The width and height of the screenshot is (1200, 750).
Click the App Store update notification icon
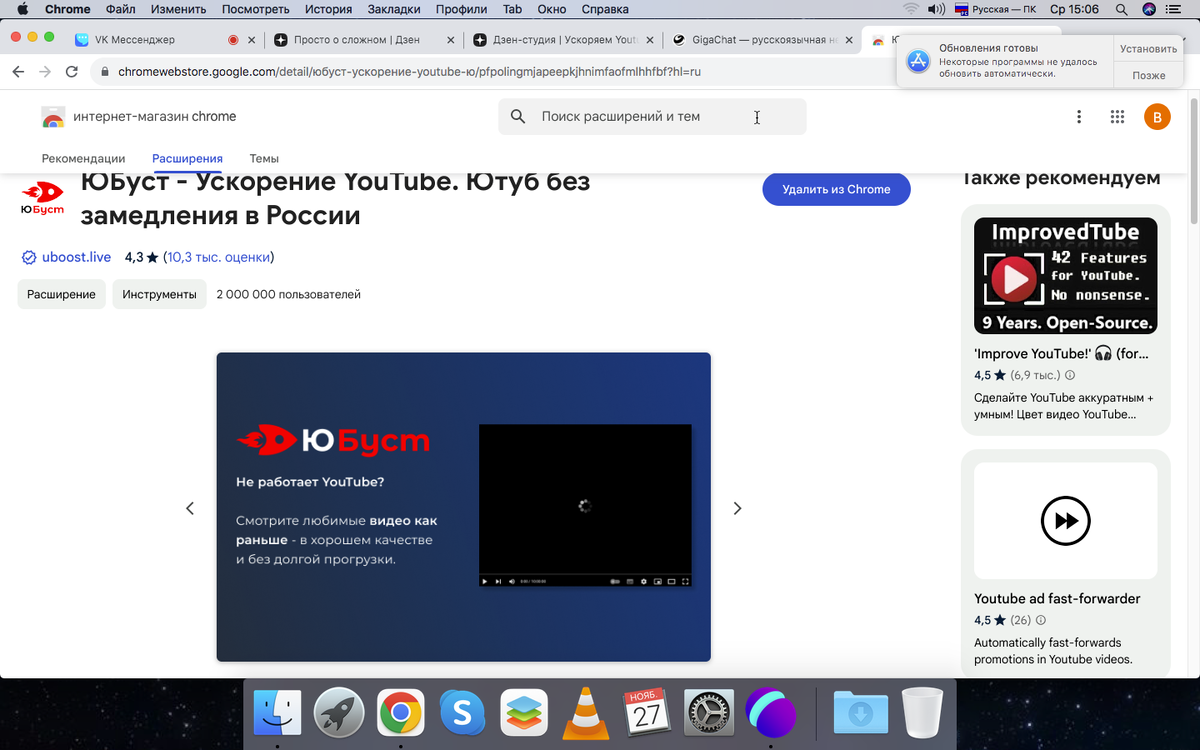(918, 61)
